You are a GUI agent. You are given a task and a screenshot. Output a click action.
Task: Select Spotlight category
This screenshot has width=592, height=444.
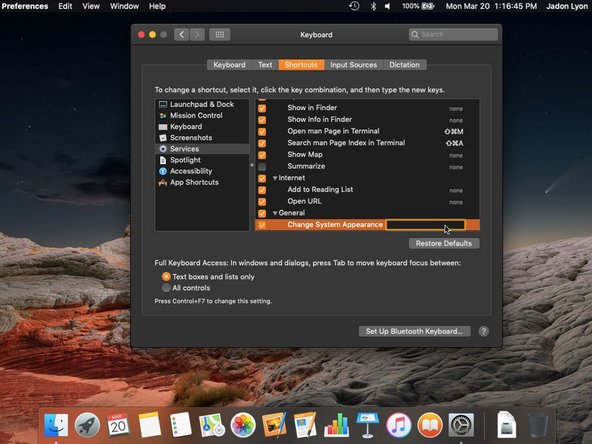(x=202, y=160)
